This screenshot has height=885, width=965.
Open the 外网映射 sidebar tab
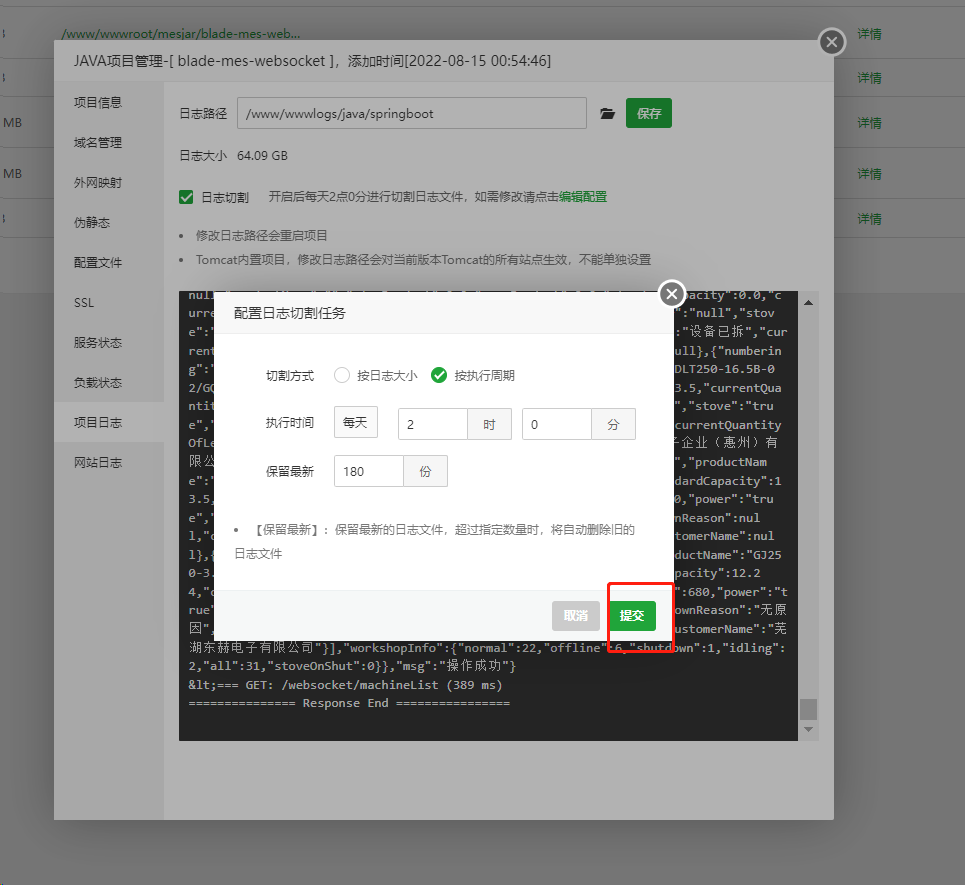[x=110, y=182]
